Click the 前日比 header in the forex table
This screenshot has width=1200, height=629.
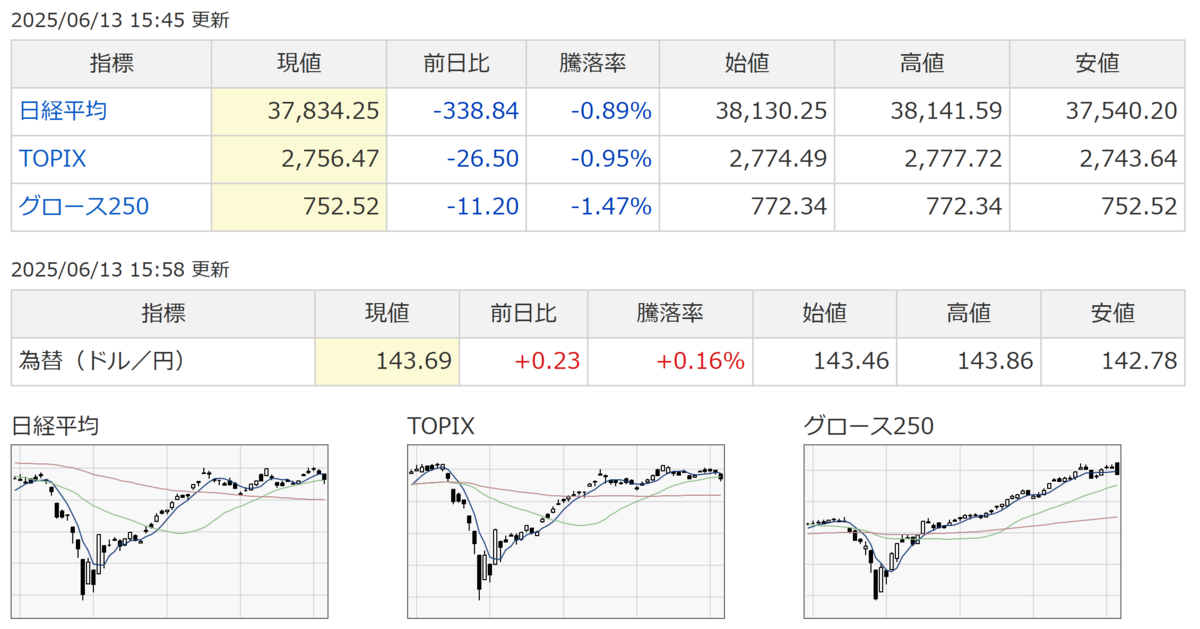[x=523, y=313]
